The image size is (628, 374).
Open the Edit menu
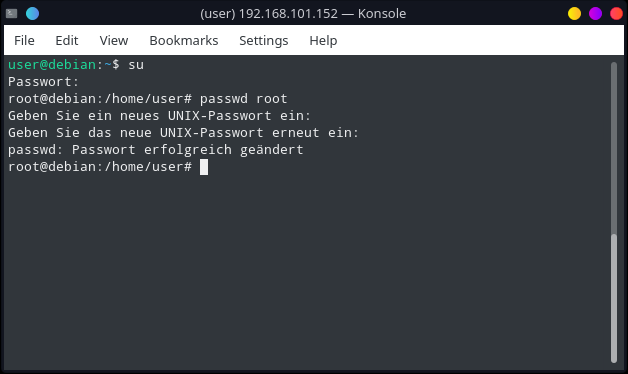[x=66, y=40]
